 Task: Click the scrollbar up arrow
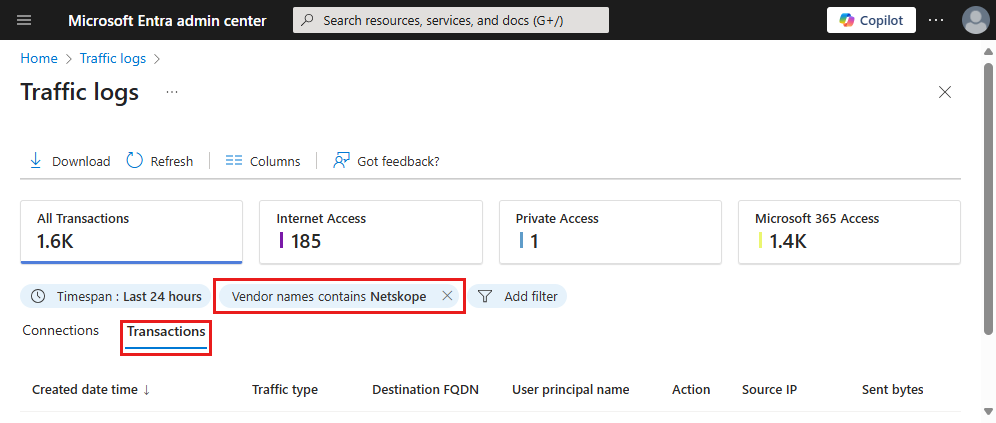(x=988, y=52)
